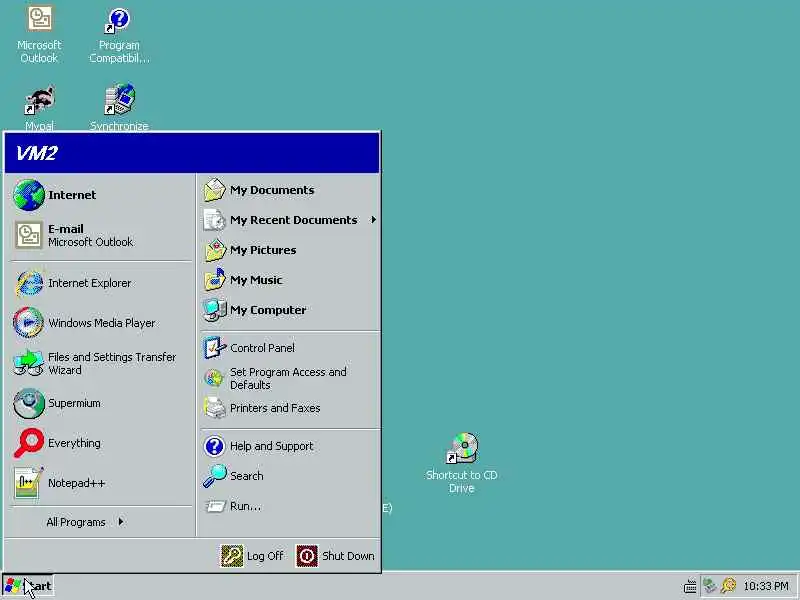Open Help and Support
Viewport: 800px width, 600px height.
pos(290,446)
